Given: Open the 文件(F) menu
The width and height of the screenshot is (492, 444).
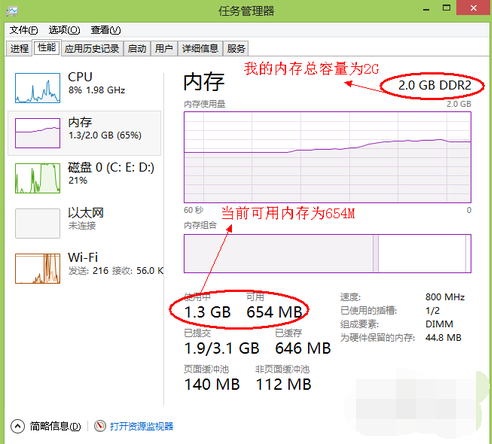Looking at the screenshot, I should point(24,30).
